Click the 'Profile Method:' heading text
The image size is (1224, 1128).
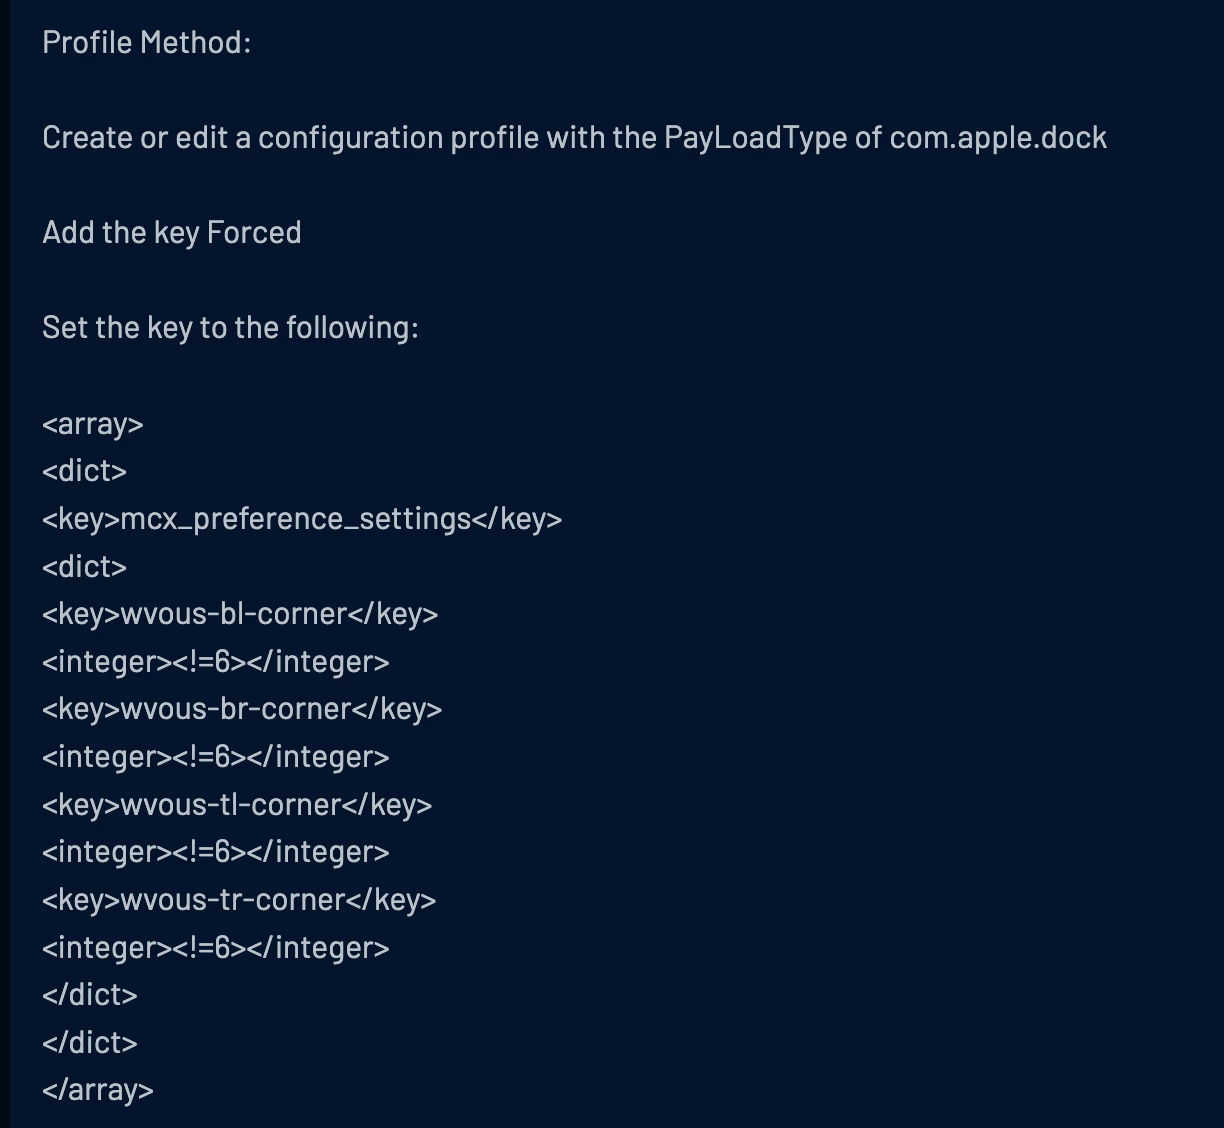[147, 42]
